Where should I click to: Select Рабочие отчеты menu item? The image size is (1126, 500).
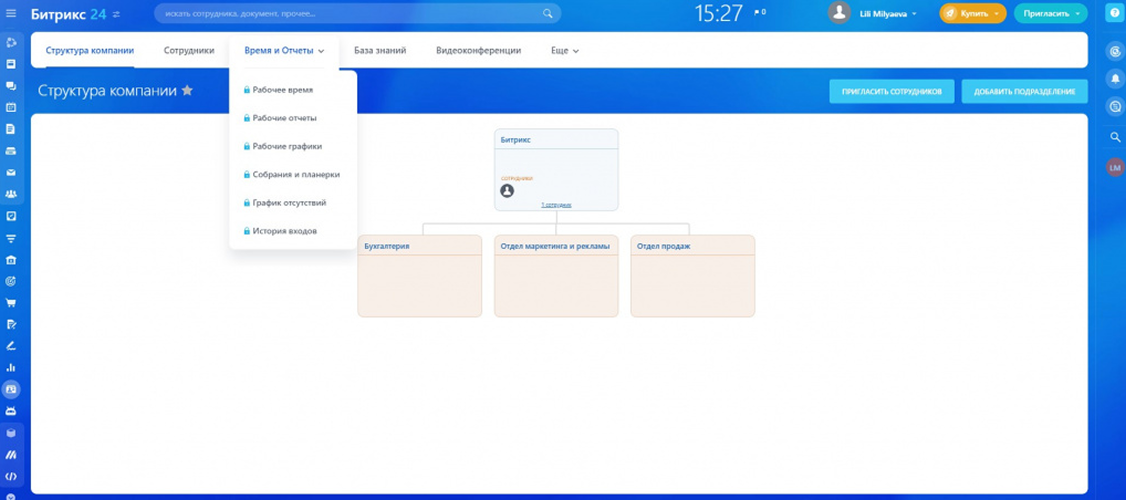[284, 118]
